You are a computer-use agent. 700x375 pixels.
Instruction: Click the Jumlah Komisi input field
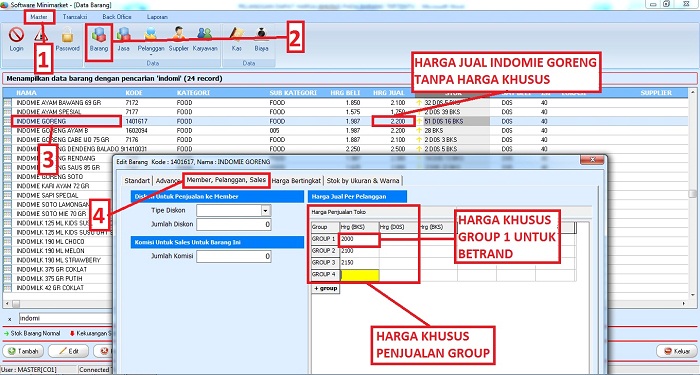233,256
